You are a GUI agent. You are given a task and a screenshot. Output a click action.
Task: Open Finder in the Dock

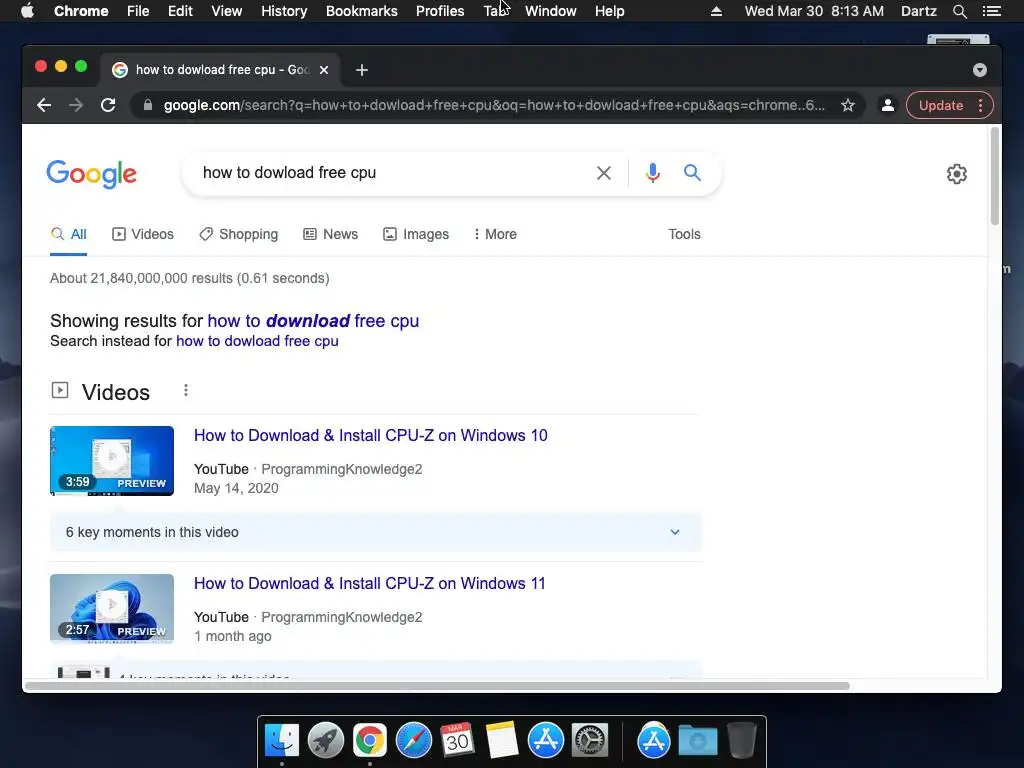coord(281,741)
